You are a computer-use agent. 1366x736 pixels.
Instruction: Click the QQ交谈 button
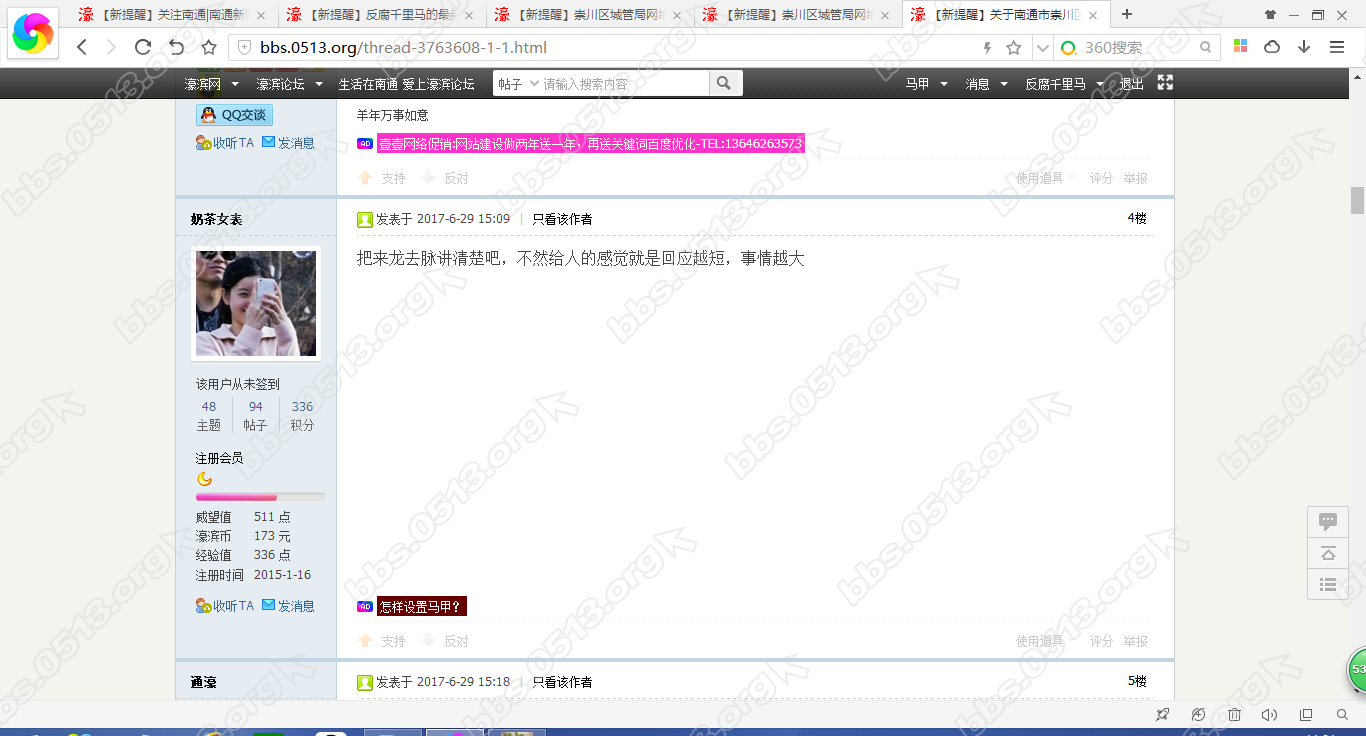pyautogui.click(x=235, y=115)
